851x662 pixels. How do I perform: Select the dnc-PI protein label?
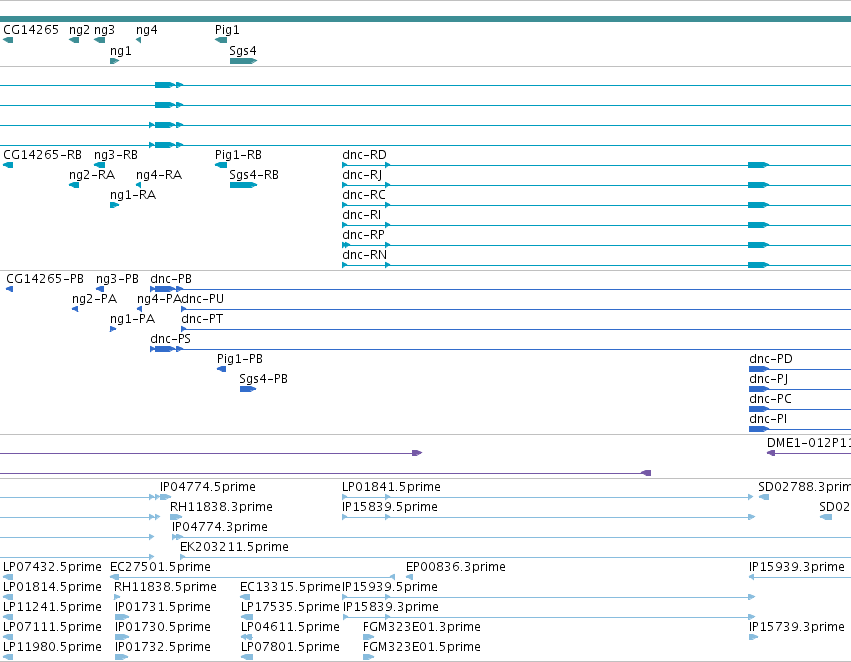coord(768,419)
